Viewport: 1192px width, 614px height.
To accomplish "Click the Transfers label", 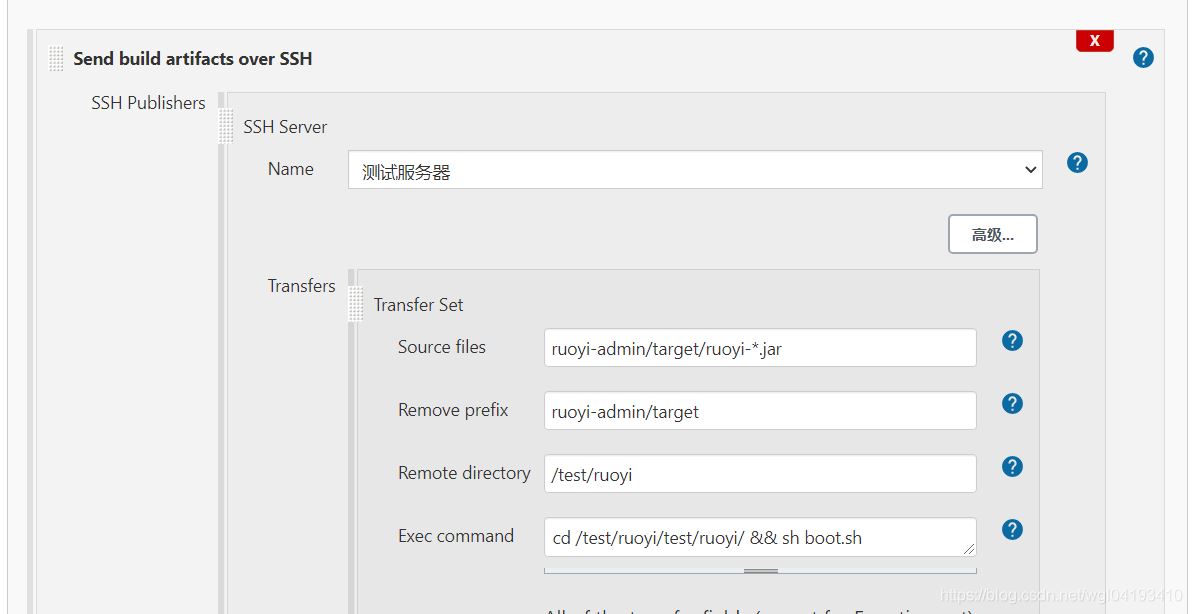I will click(x=301, y=286).
